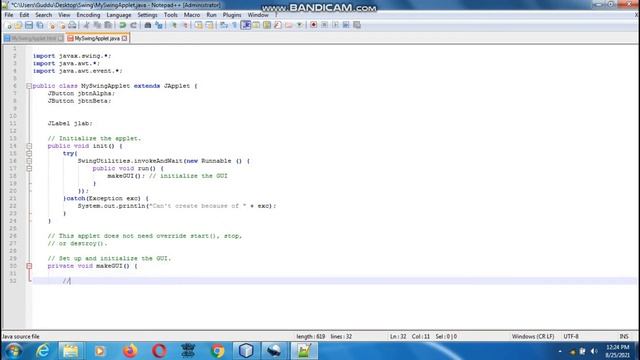
Task: Open Opera browser from the taskbar
Action: click(159, 351)
